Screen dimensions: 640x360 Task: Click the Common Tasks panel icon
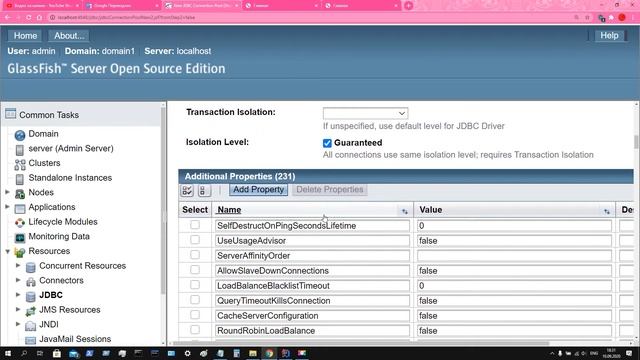coord(11,114)
